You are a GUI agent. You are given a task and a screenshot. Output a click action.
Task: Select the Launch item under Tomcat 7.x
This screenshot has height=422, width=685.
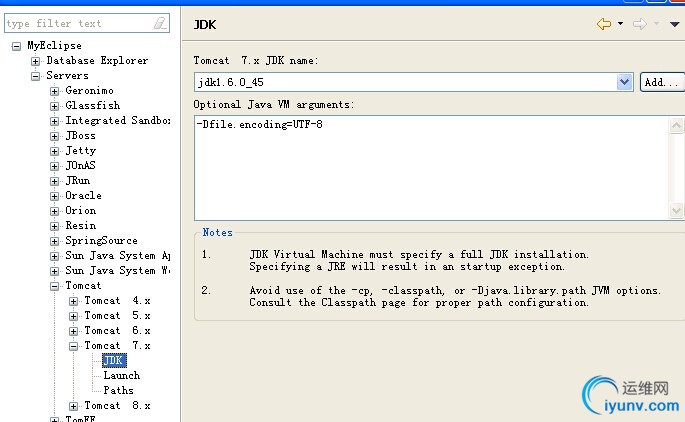tap(121, 375)
